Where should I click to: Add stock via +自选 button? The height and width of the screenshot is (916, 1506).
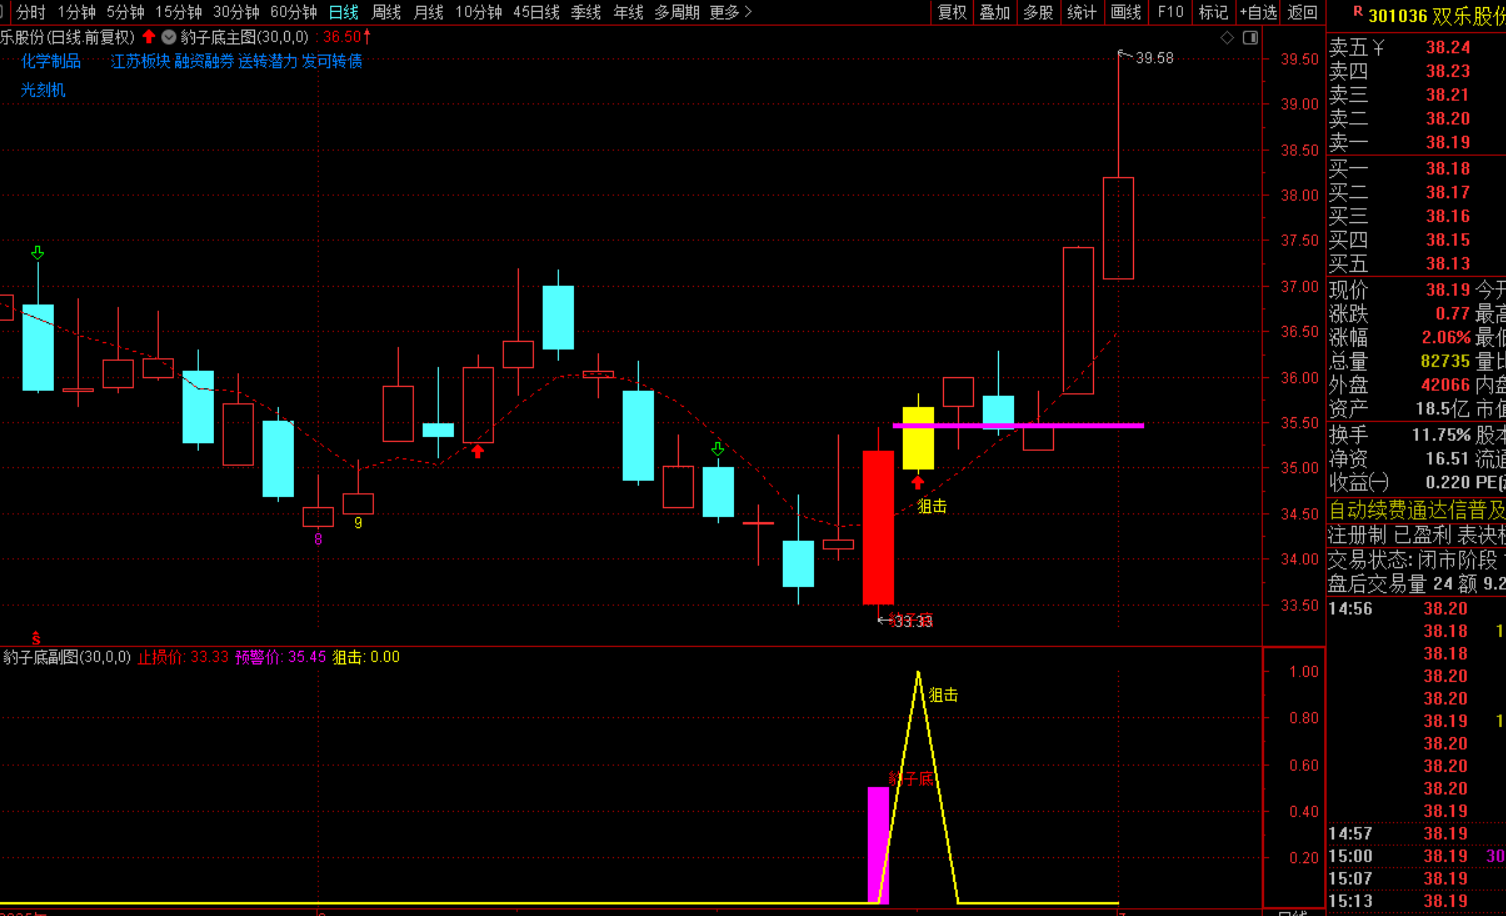(1258, 12)
